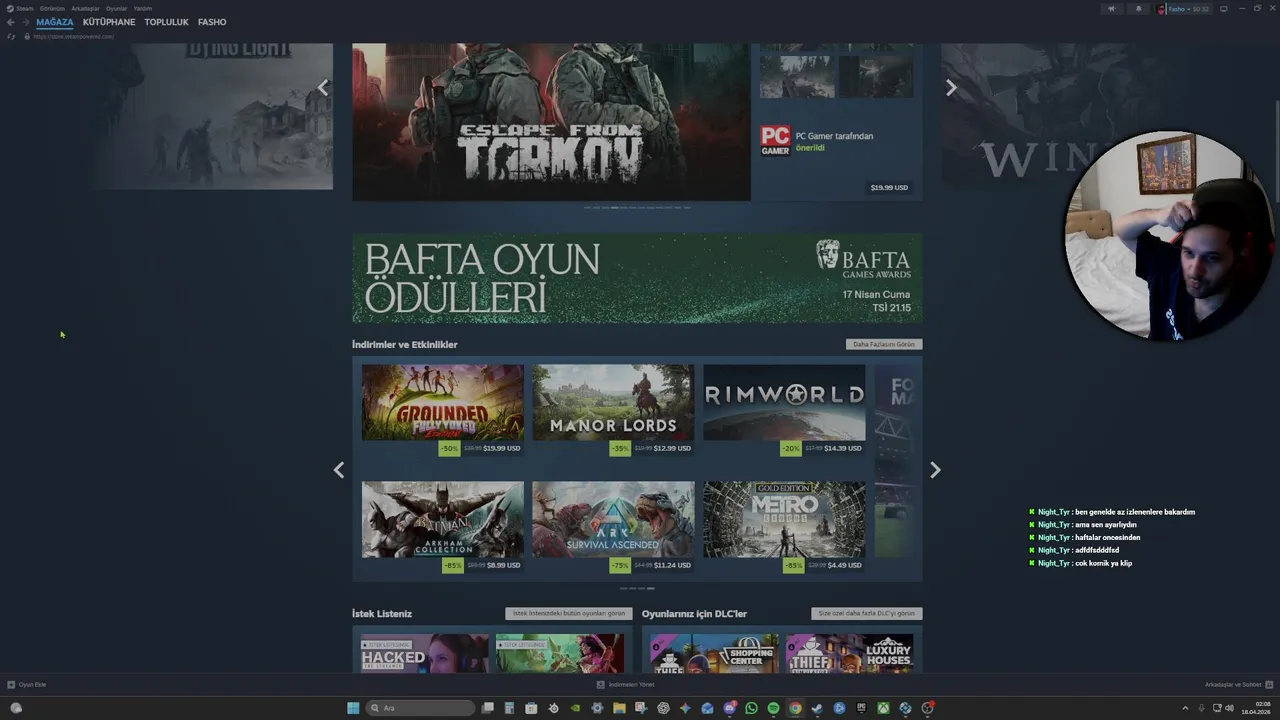
Task: Click the PC Gamer curator logo
Action: tap(775, 141)
